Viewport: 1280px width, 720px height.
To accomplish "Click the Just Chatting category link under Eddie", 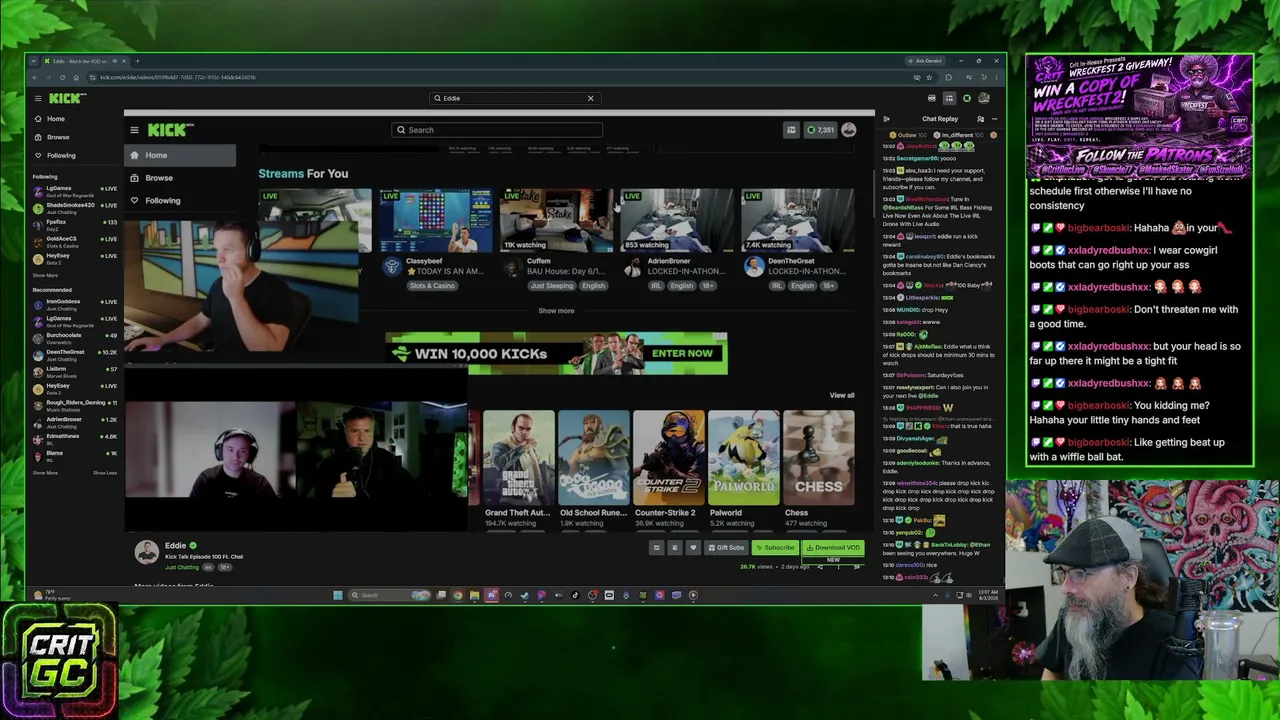I will pos(182,567).
